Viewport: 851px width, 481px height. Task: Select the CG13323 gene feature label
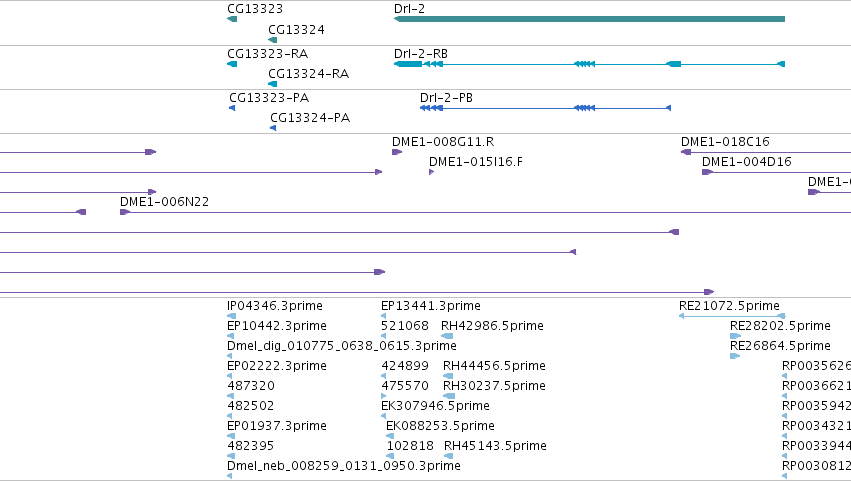255,9
